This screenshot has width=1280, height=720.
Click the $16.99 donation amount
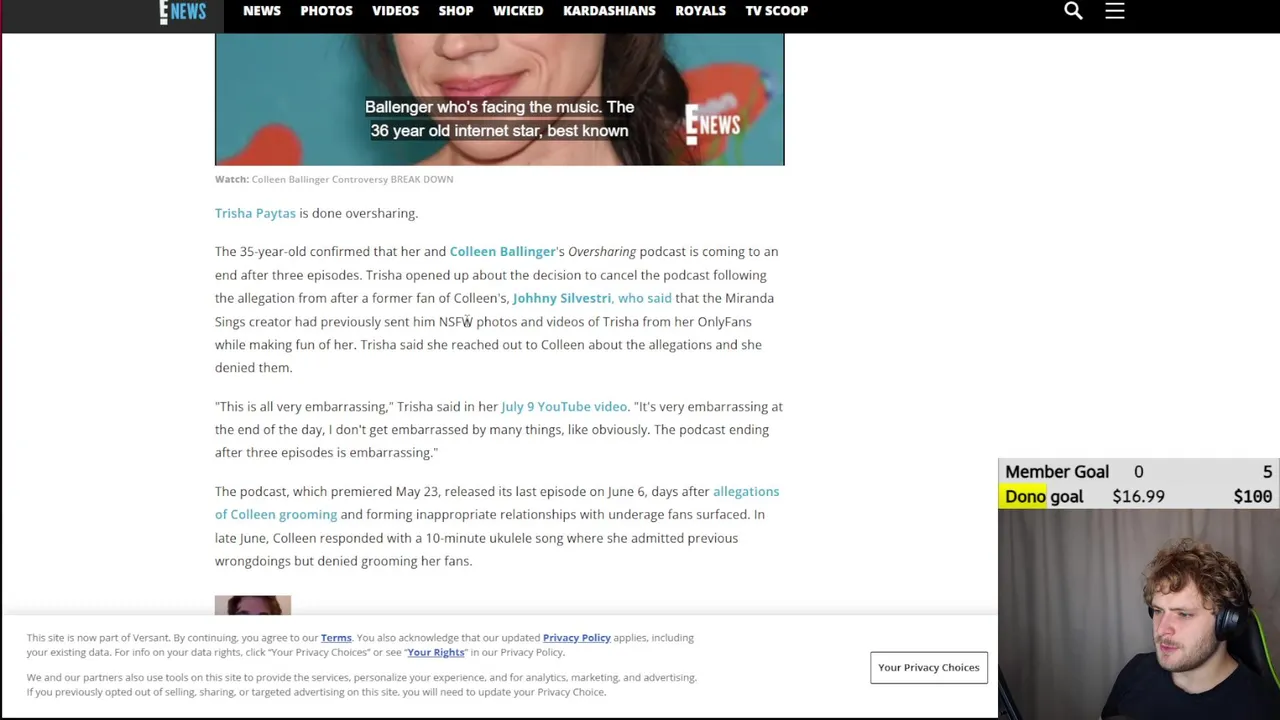tap(1138, 497)
